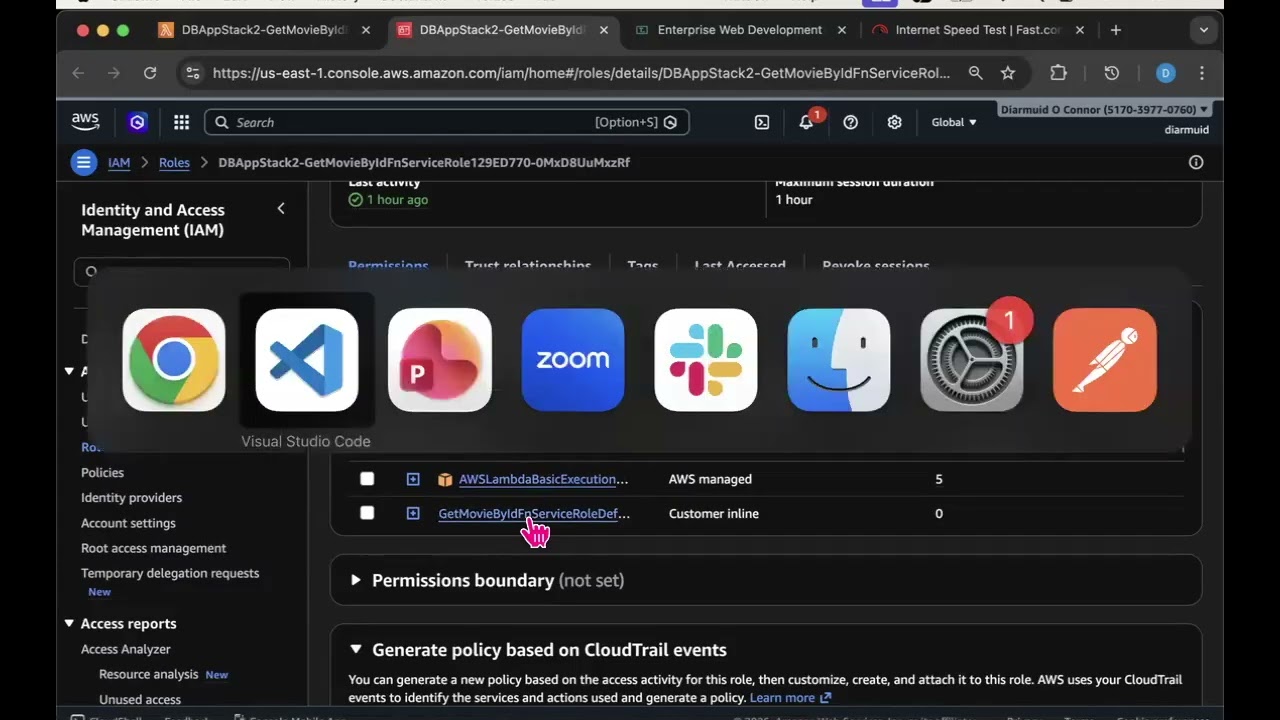Select the AWSLambdaBasicExecution policy checkbox
Viewport: 1280px width, 720px height.
[x=367, y=479]
